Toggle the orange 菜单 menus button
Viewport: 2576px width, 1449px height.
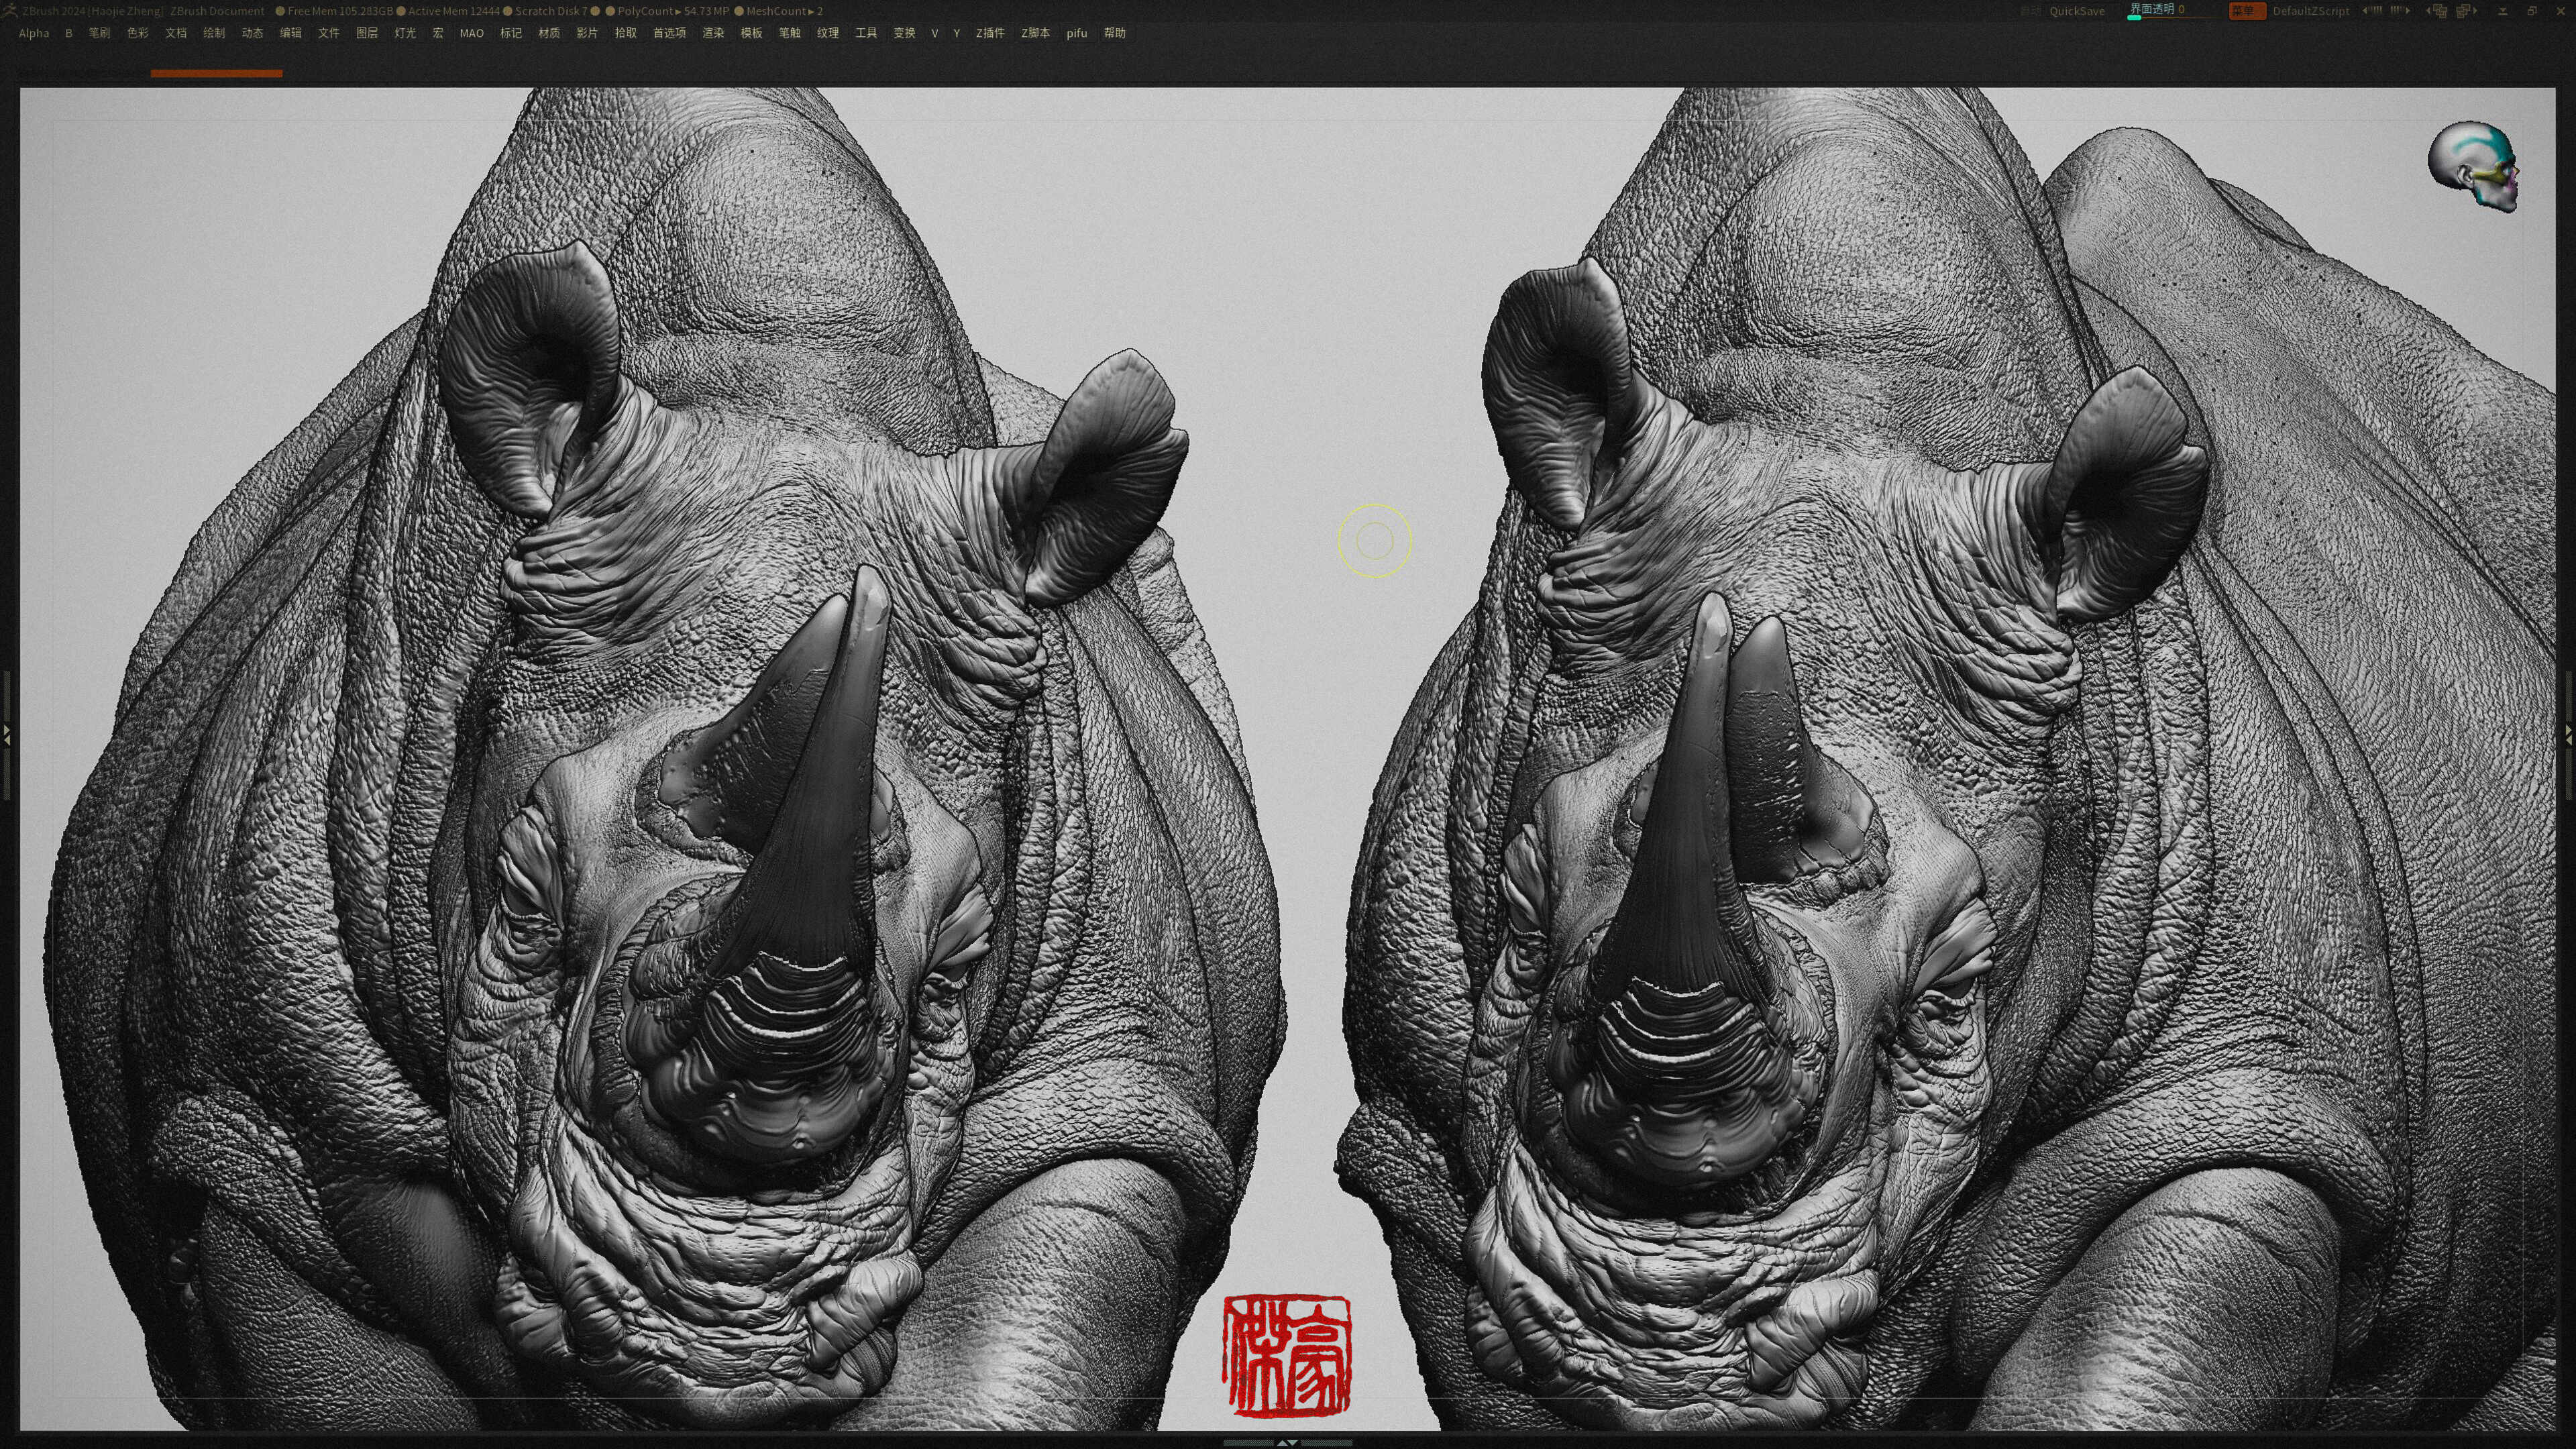[2247, 11]
